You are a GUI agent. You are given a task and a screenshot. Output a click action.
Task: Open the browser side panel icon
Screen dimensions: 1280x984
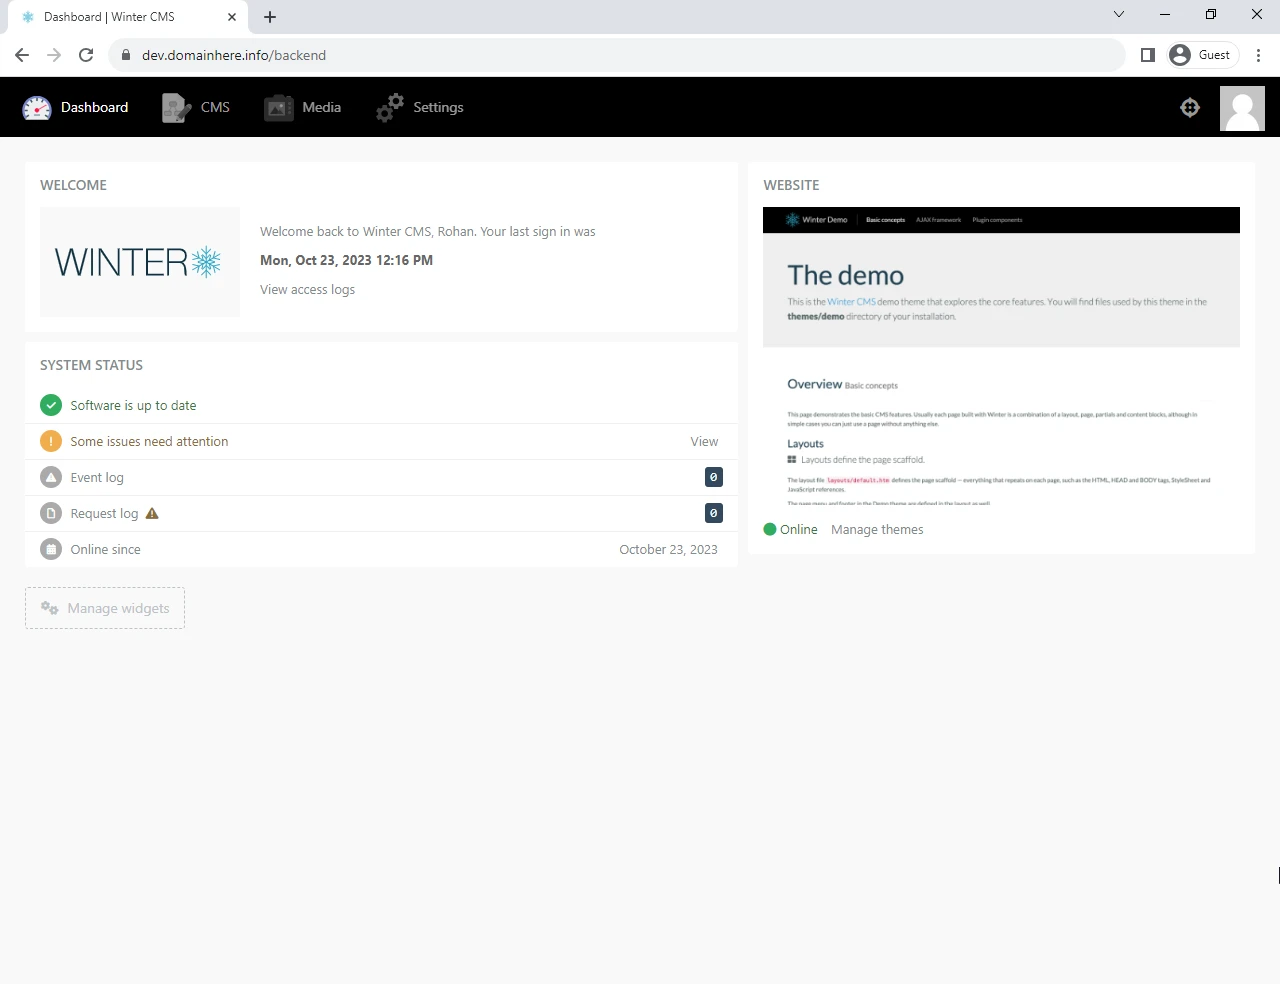[1148, 55]
